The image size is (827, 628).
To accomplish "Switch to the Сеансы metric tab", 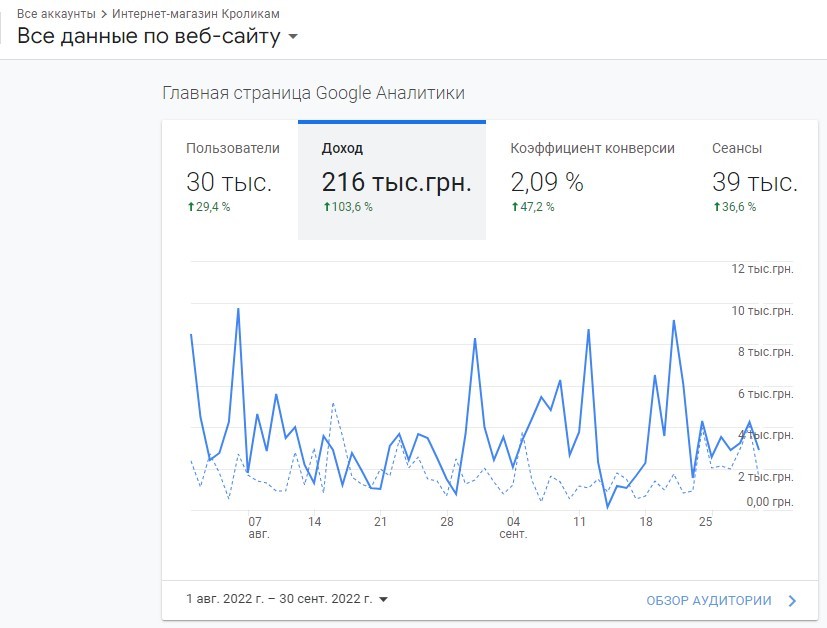I will (755, 180).
